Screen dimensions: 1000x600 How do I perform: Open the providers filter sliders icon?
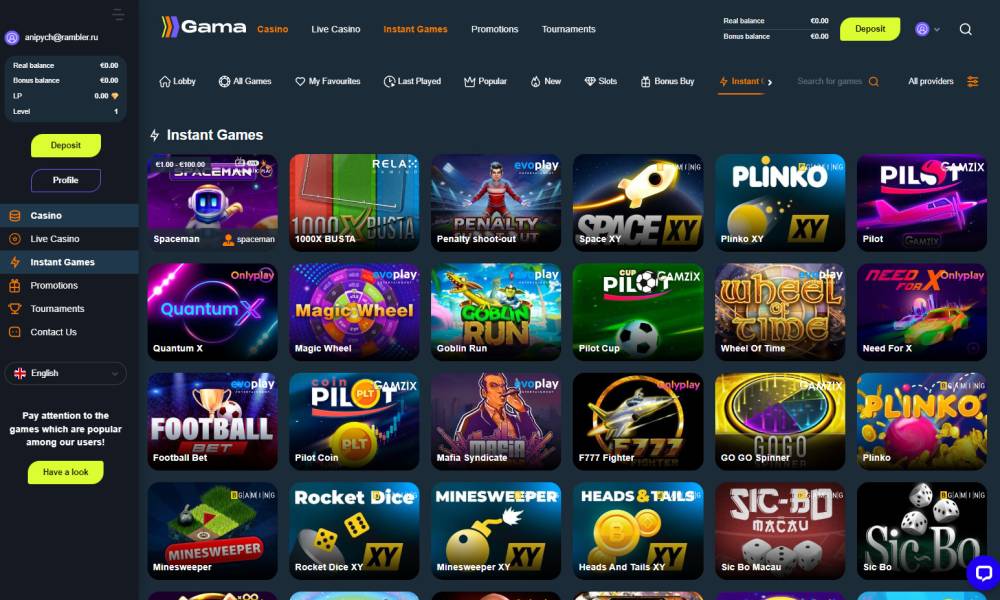(x=973, y=82)
